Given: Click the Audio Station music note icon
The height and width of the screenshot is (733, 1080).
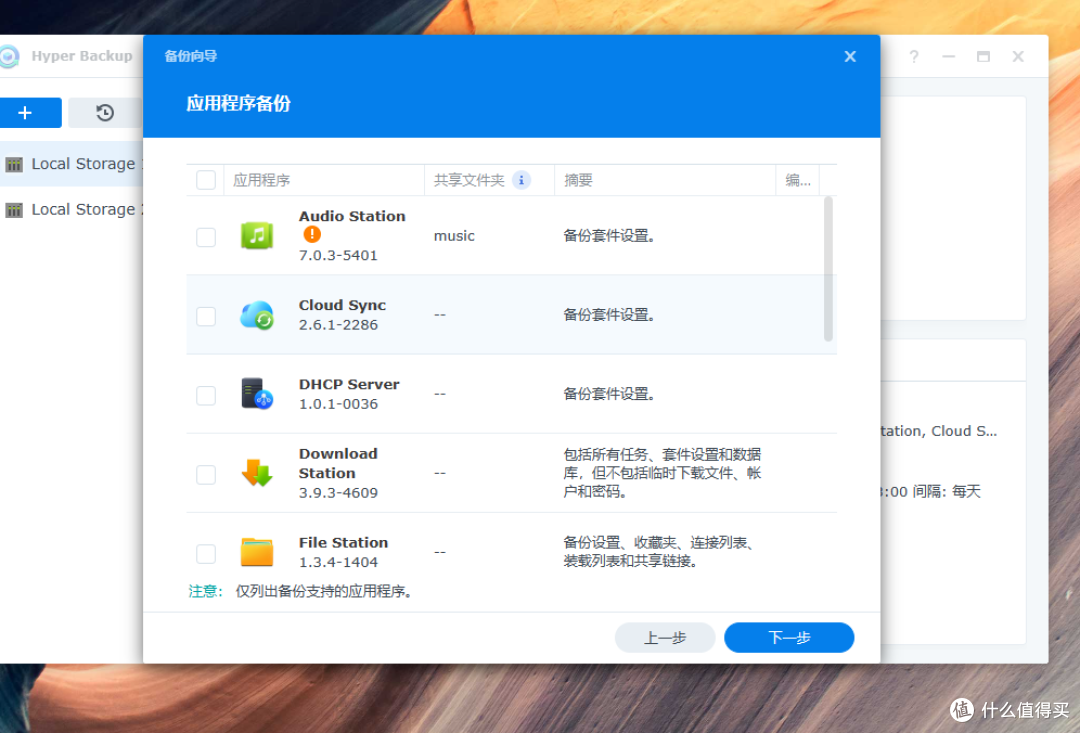Looking at the screenshot, I should coord(257,236).
